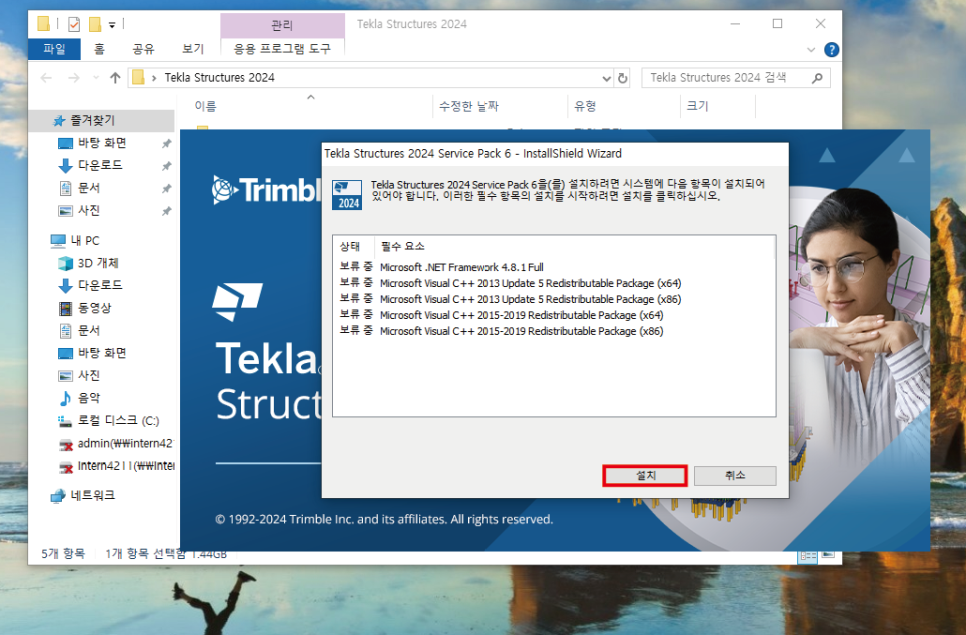Open pinned 바탕 화면 under 즐겨찾기
The image size is (966, 635).
point(102,143)
